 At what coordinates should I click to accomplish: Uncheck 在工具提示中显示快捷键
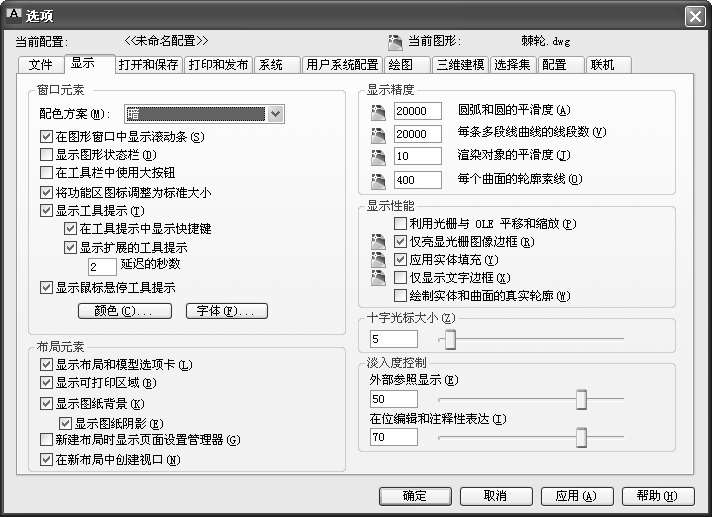pyautogui.click(x=70, y=228)
